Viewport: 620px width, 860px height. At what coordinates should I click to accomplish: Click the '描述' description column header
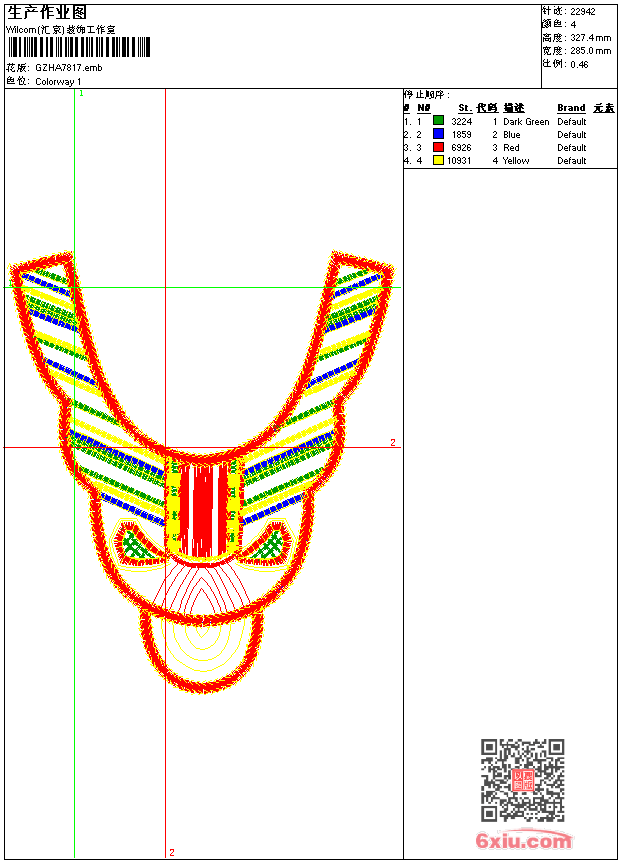point(514,108)
